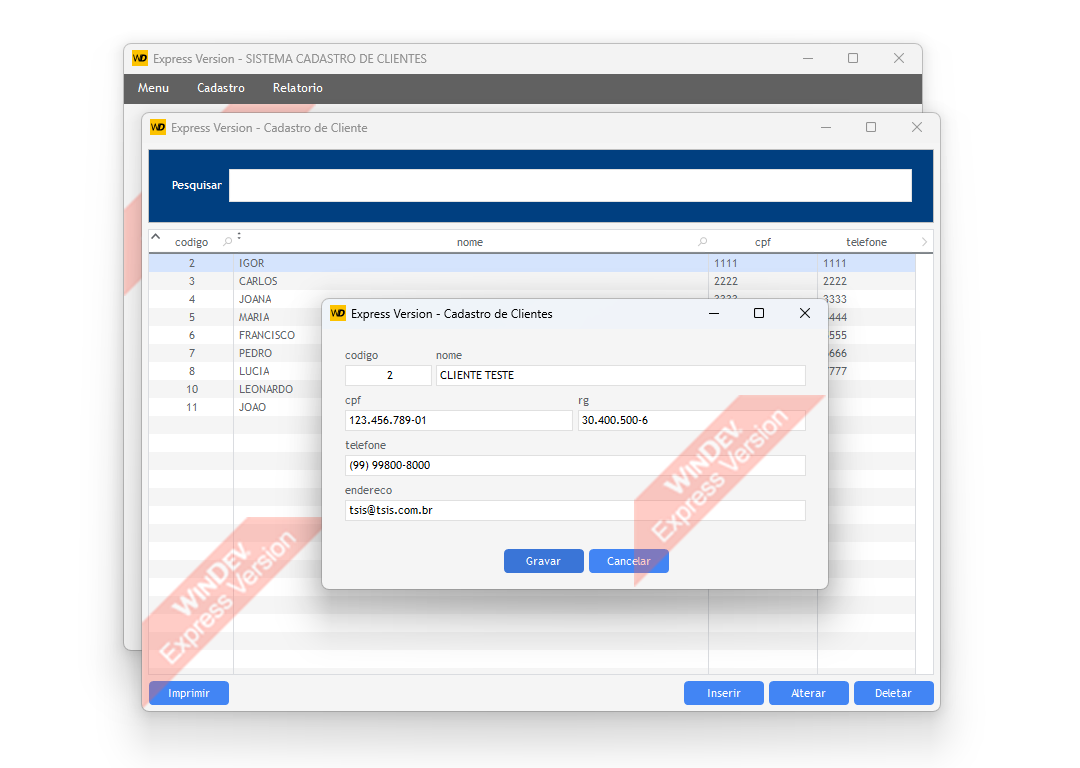Click the Imprimir button
Viewport: 1080px width, 768px height.
pos(189,693)
